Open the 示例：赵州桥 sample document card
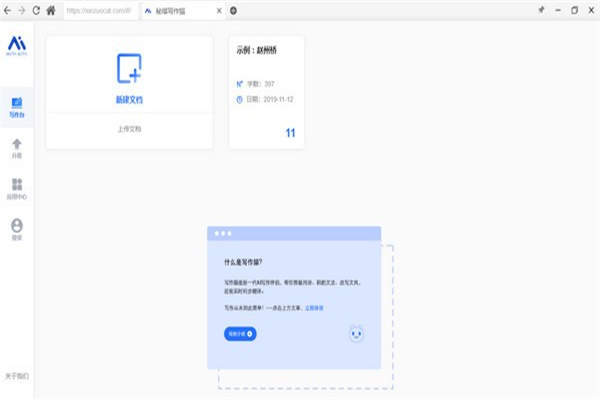This screenshot has height=400, width=600. pos(267,92)
